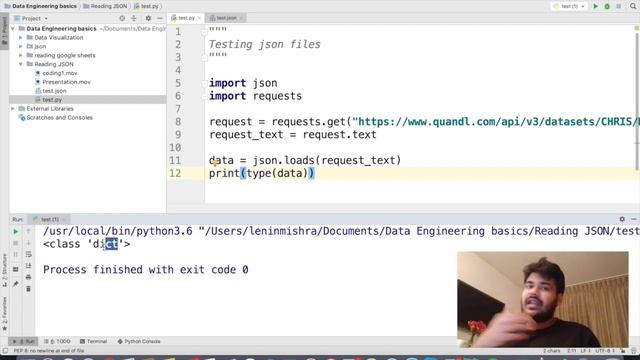The height and width of the screenshot is (360, 640).
Task: Hide the Project panel with minus icon
Action: (160, 18)
